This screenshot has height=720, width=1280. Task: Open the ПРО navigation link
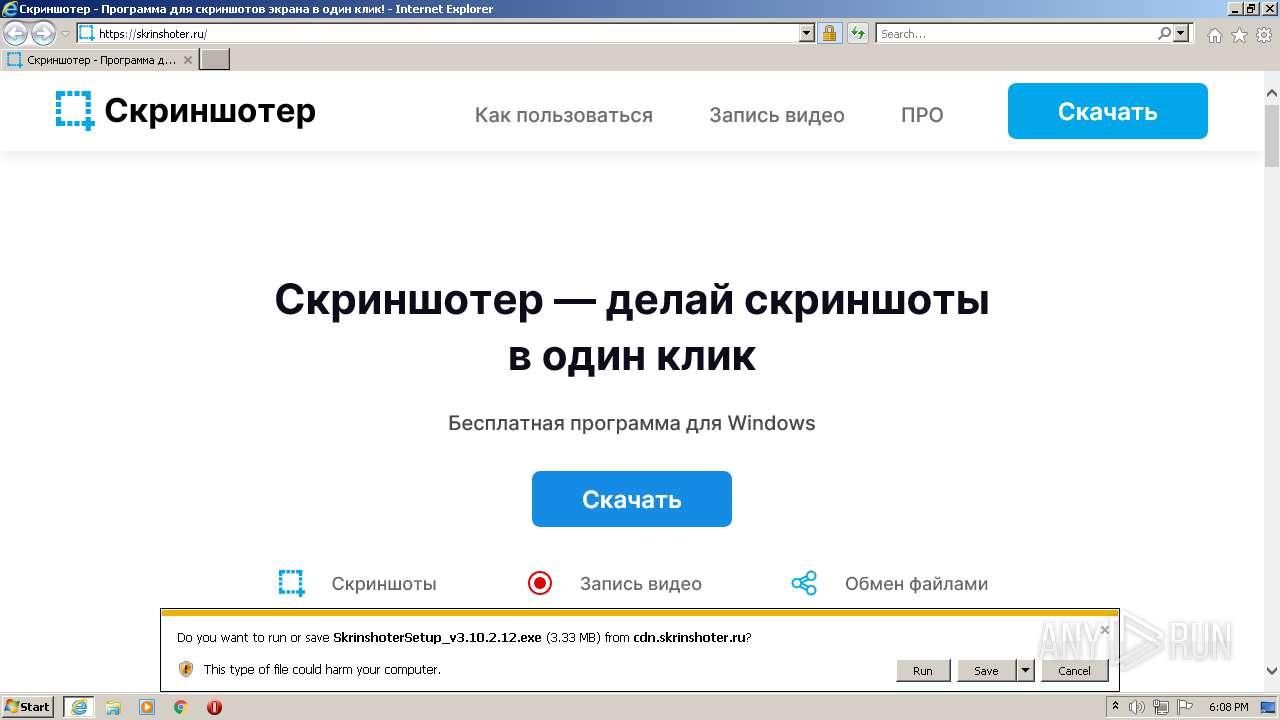tap(922, 115)
